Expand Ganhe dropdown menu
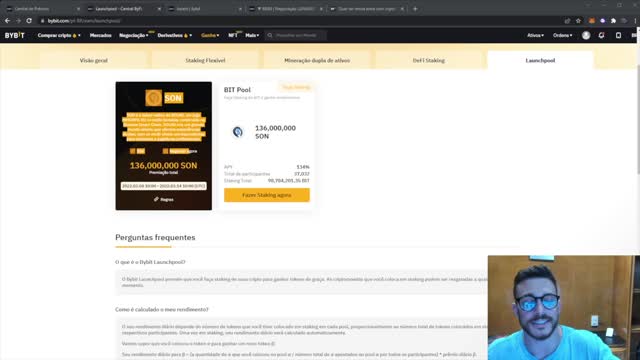 [x=210, y=36]
